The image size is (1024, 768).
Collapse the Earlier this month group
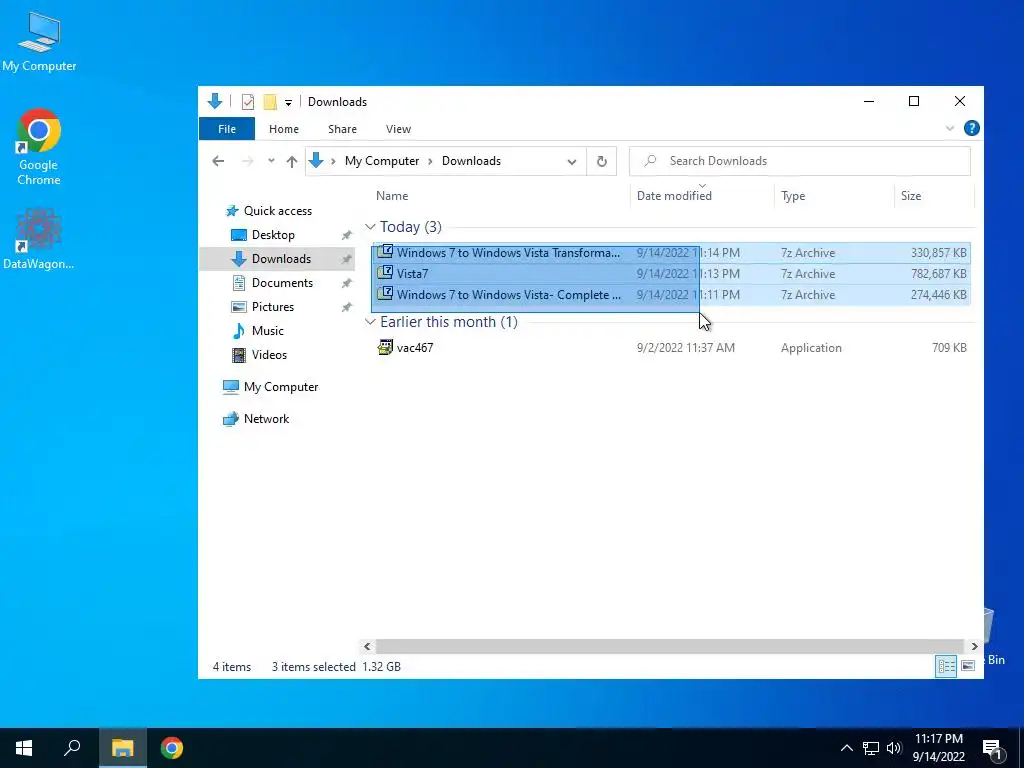pyautogui.click(x=370, y=322)
